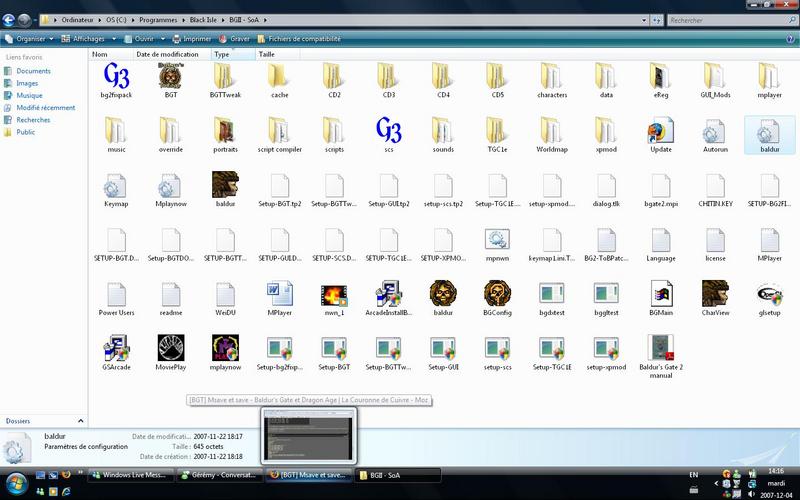
Task: Click the Windows Start orb
Action: [16, 483]
